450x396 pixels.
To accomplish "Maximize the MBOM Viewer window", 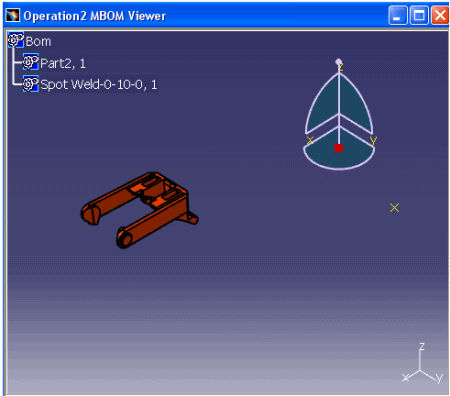I will coord(419,15).
